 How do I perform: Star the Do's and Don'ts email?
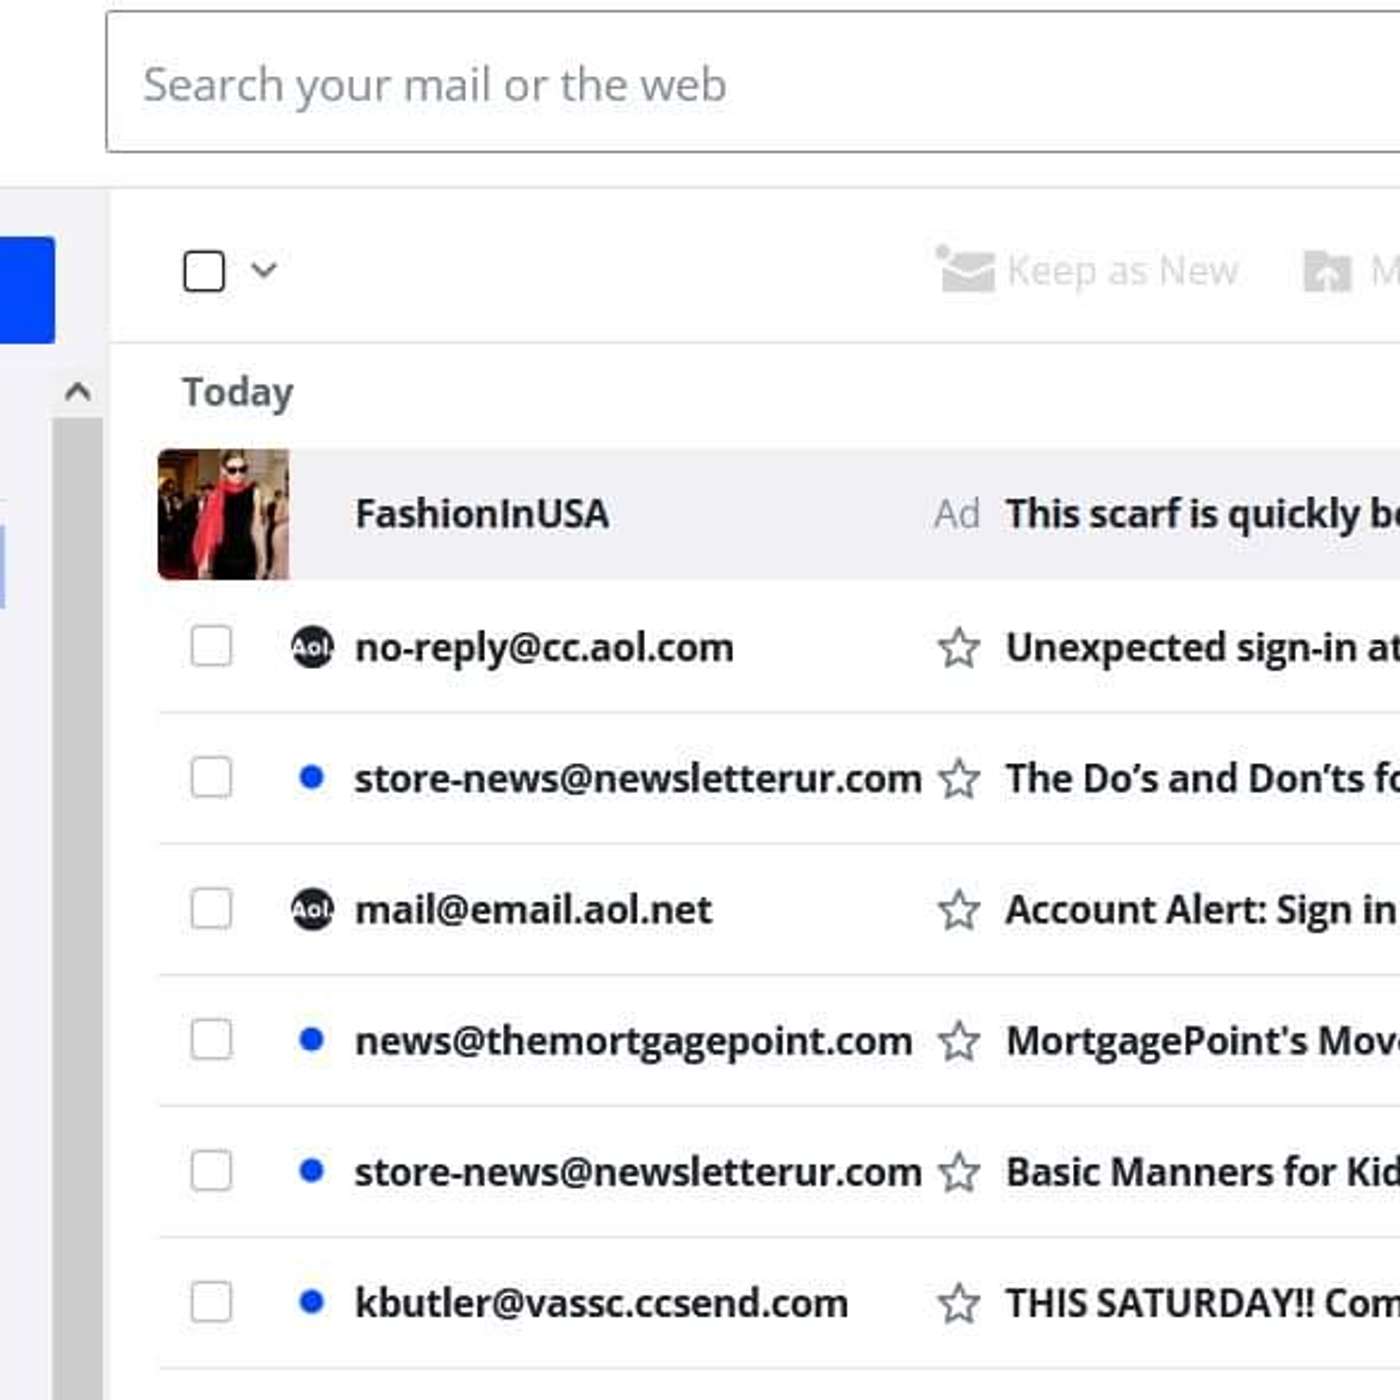click(958, 779)
